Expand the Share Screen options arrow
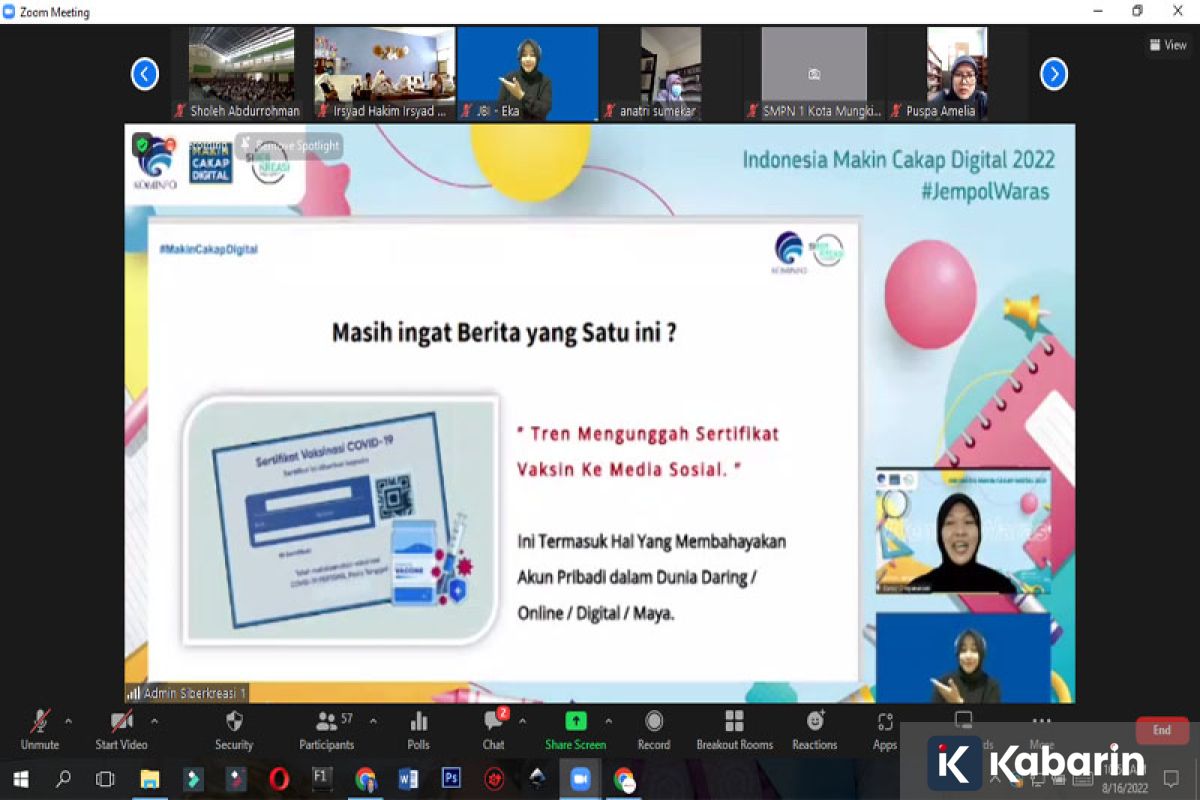 tap(608, 720)
